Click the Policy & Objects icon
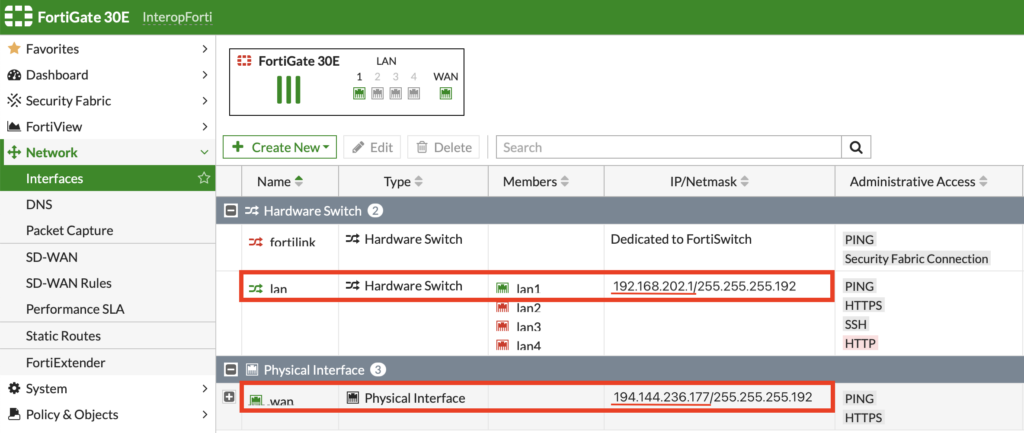 click(x=14, y=415)
